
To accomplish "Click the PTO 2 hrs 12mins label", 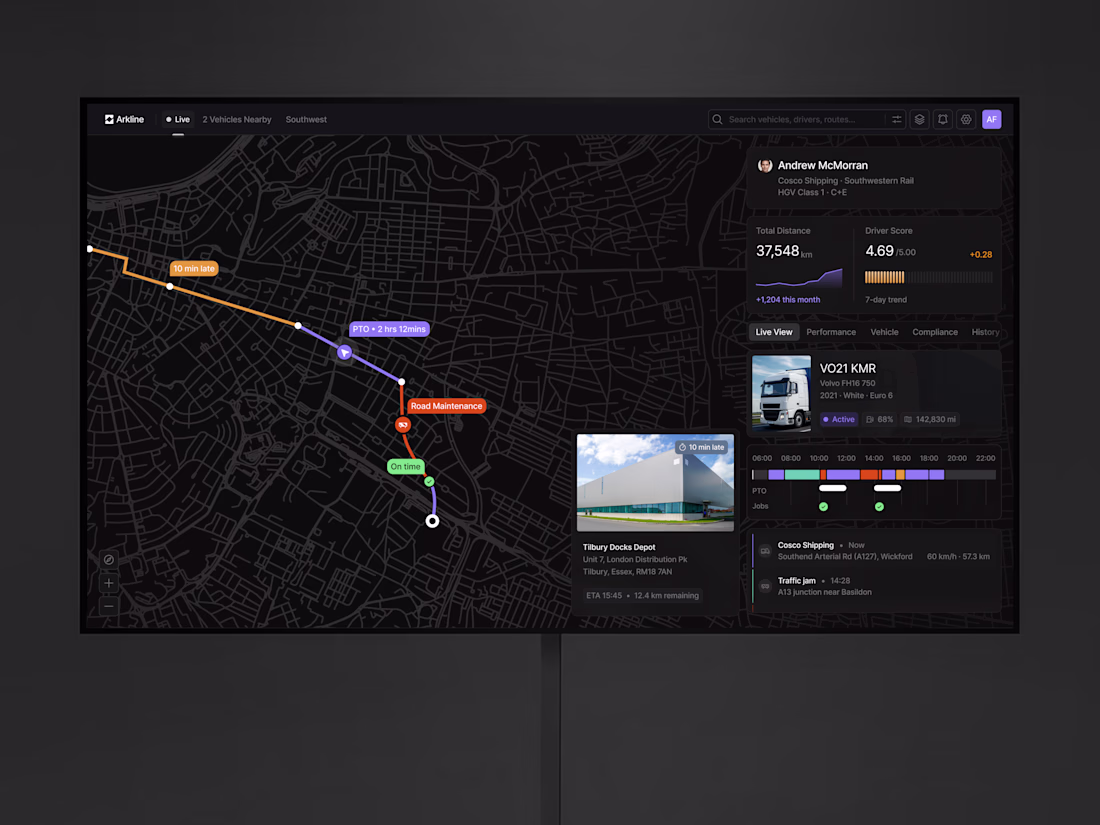I will (389, 329).
